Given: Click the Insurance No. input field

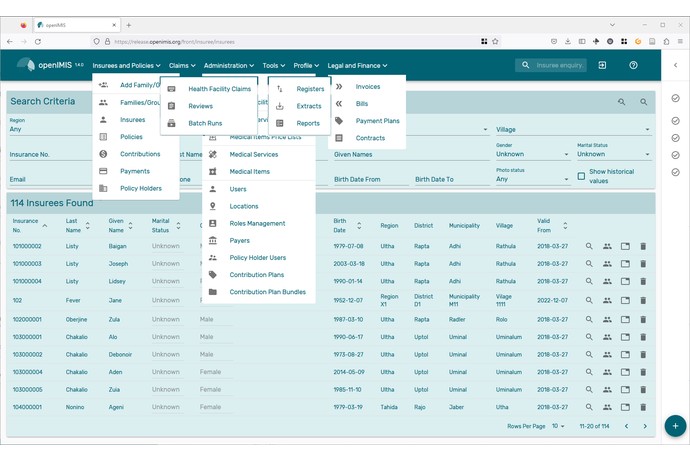Looking at the screenshot, I should point(50,155).
